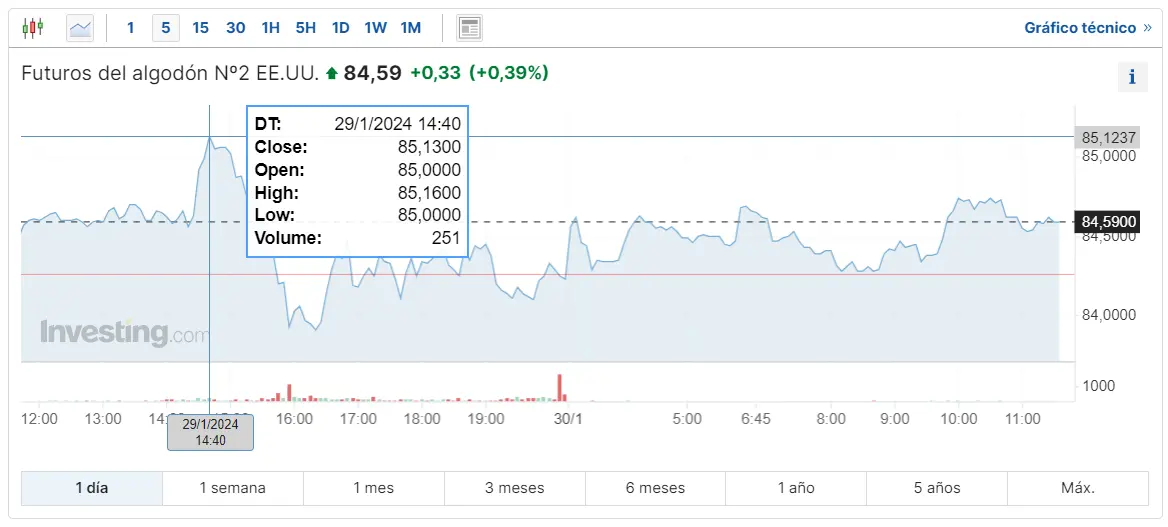Viewport: 1168px width, 527px height.
Task: Switch to candlestick chart type
Action: coord(32,28)
